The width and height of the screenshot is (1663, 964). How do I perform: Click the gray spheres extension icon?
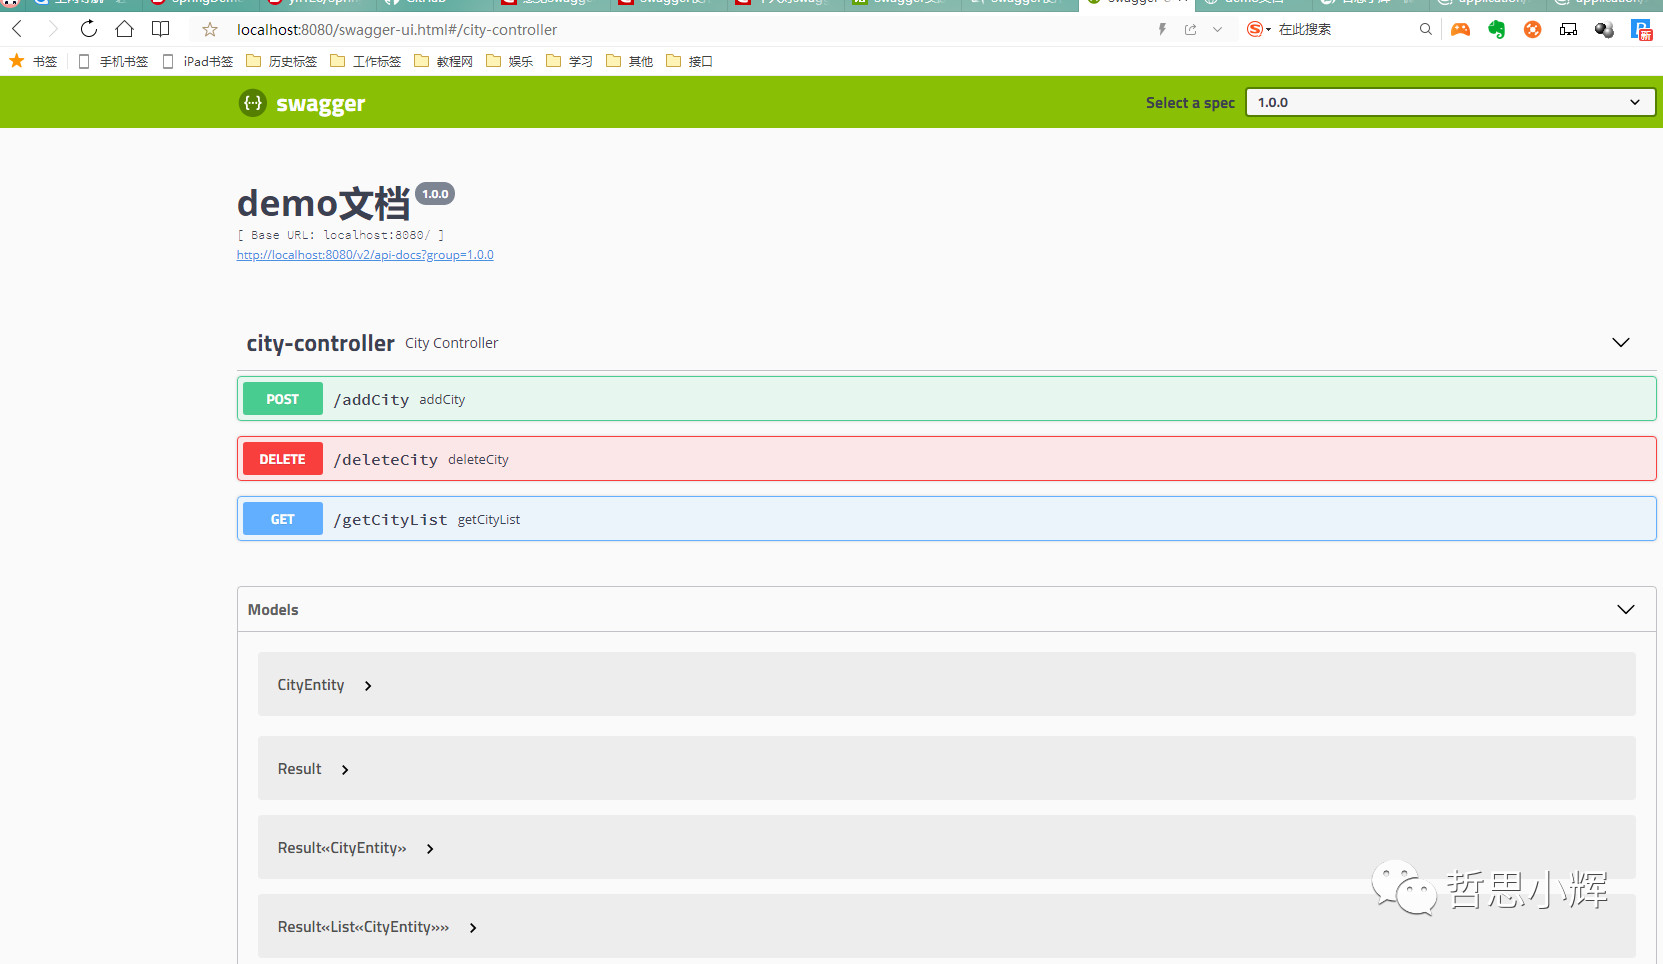[1604, 30]
